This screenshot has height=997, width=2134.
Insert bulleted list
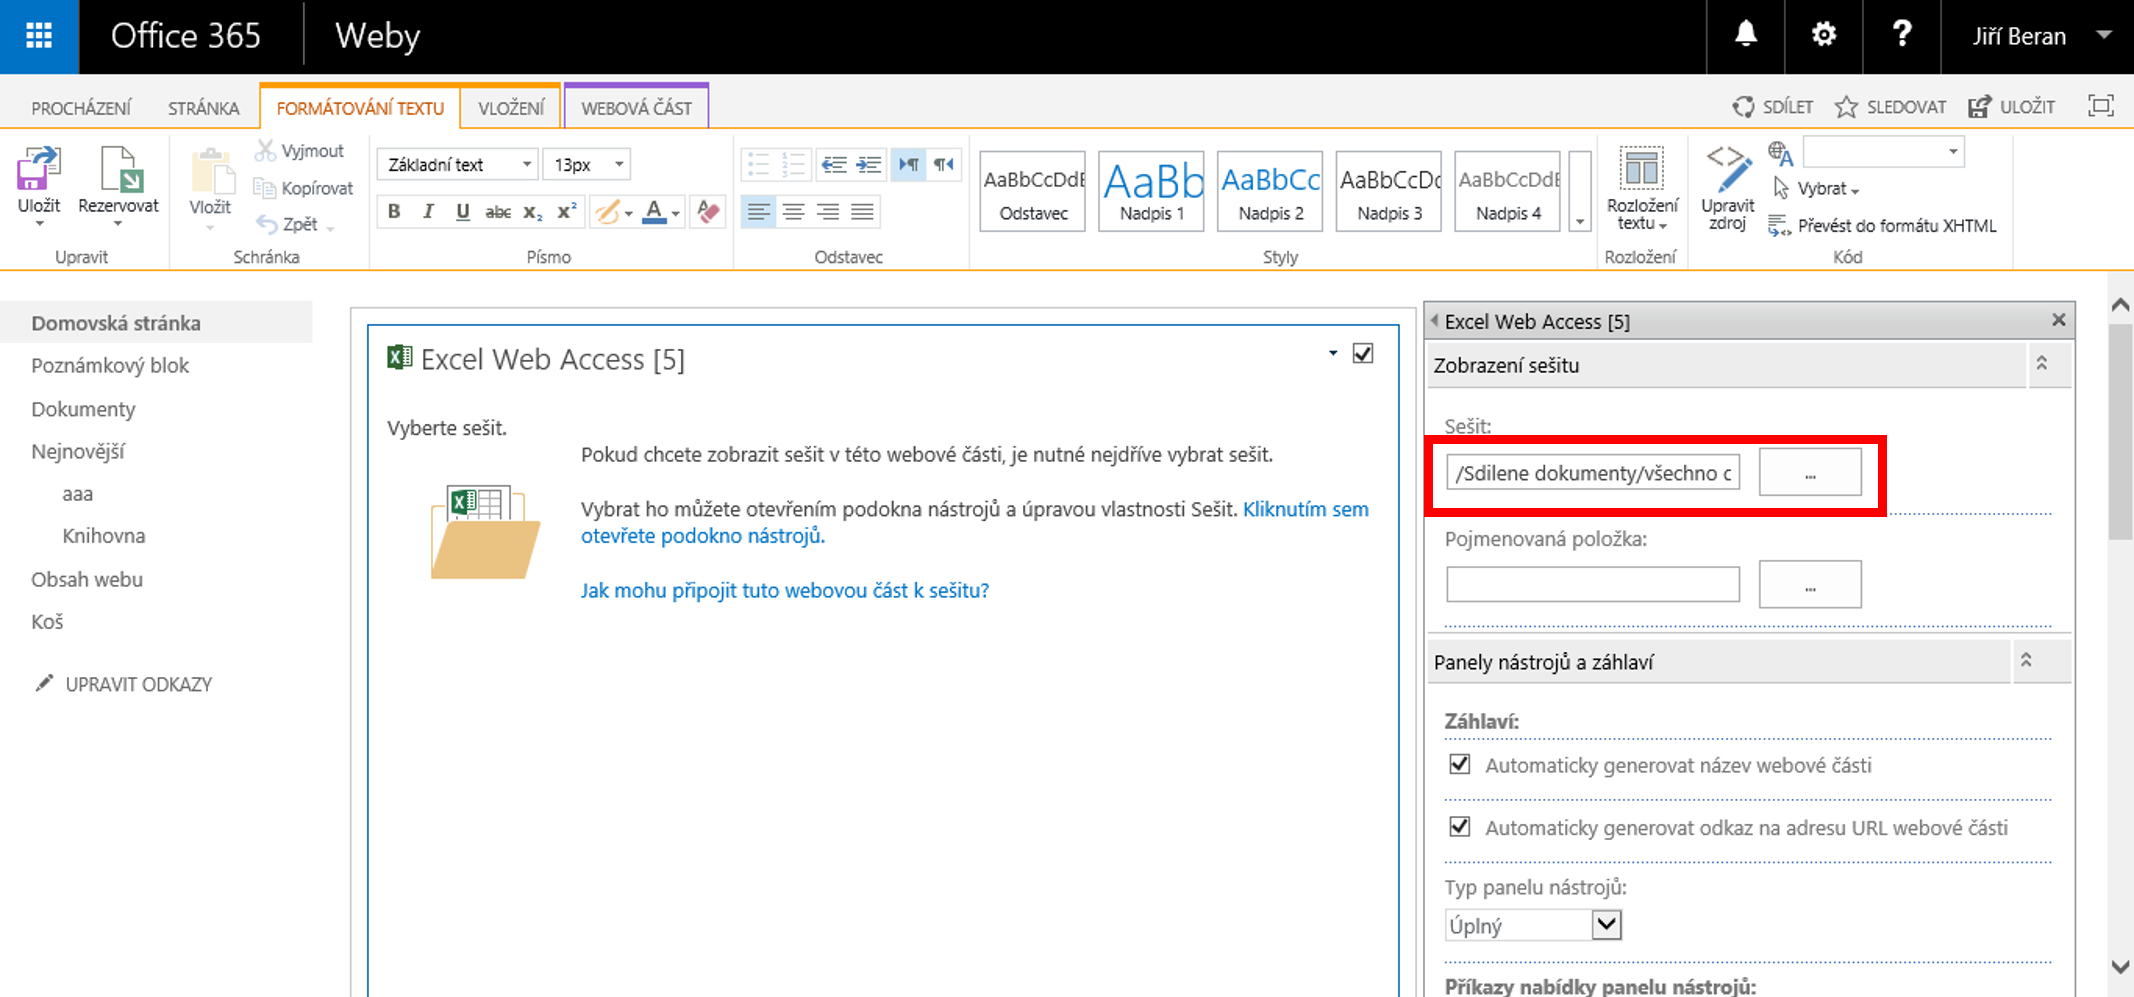click(x=759, y=164)
